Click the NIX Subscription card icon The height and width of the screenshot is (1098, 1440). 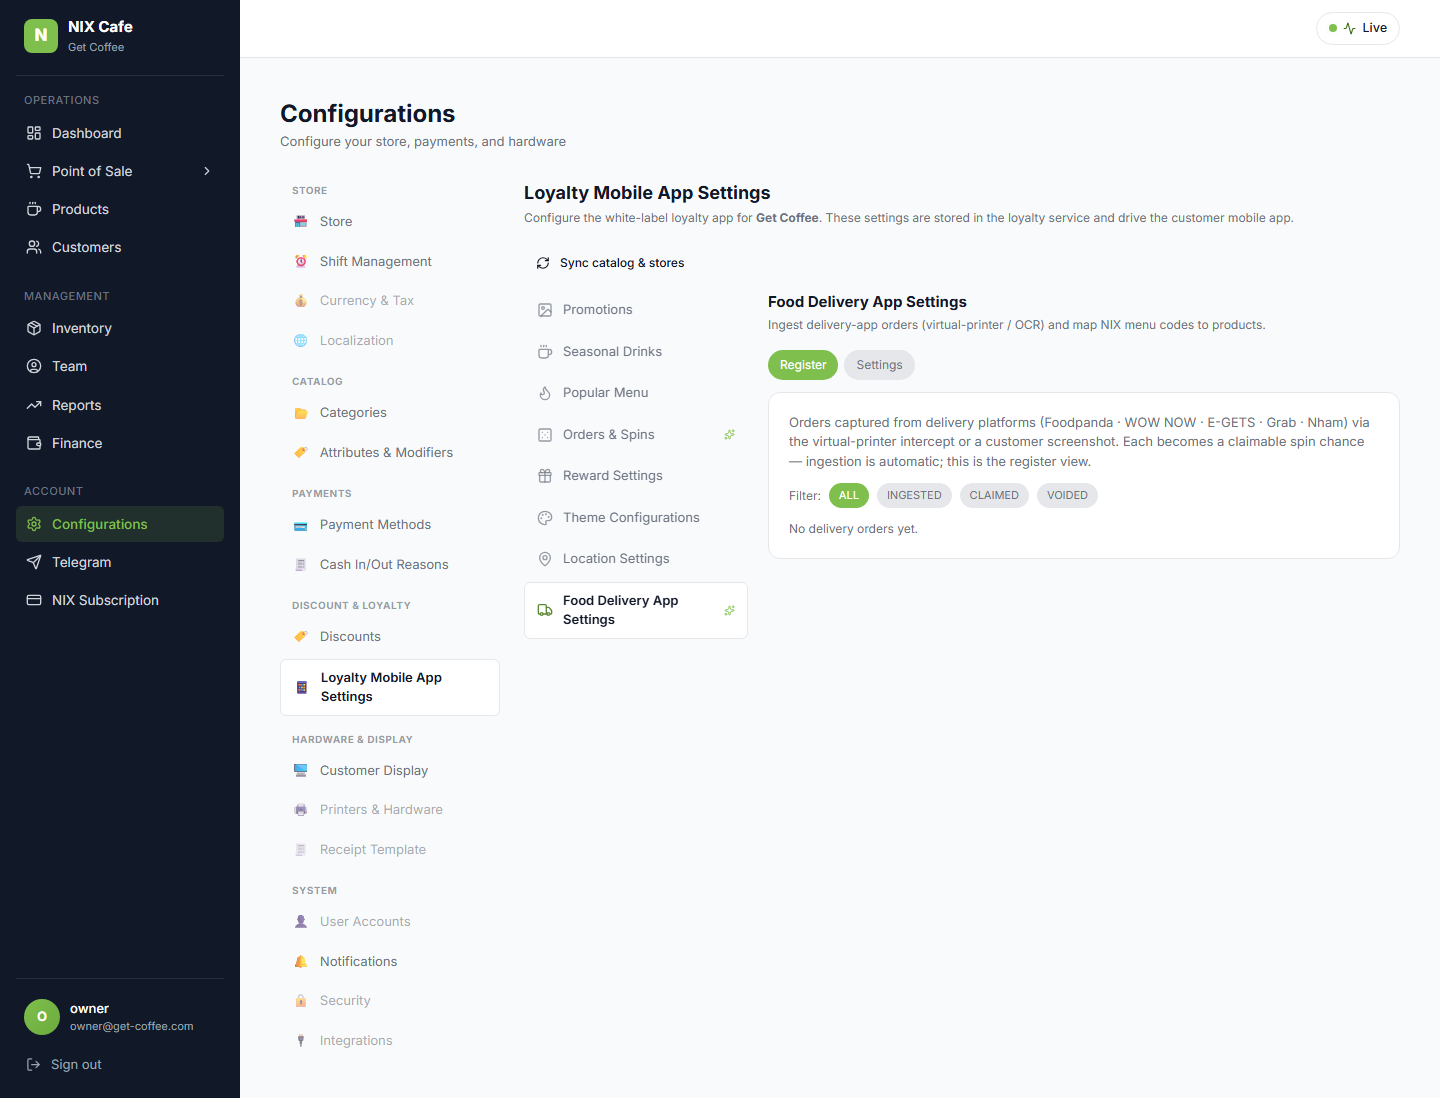pyautogui.click(x=34, y=600)
